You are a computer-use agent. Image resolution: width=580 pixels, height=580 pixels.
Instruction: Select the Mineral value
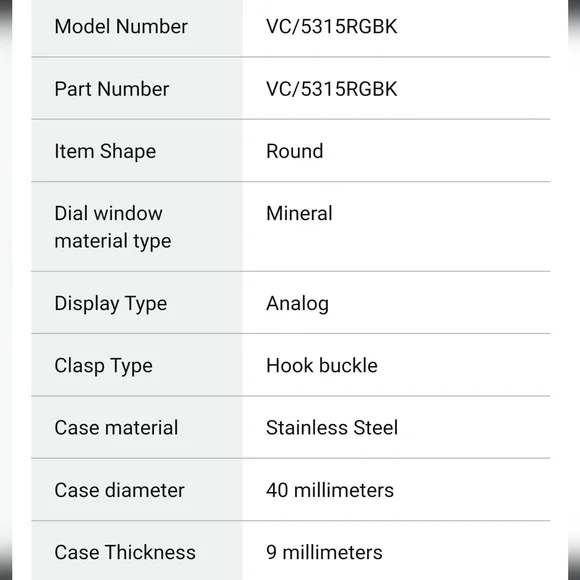click(299, 213)
